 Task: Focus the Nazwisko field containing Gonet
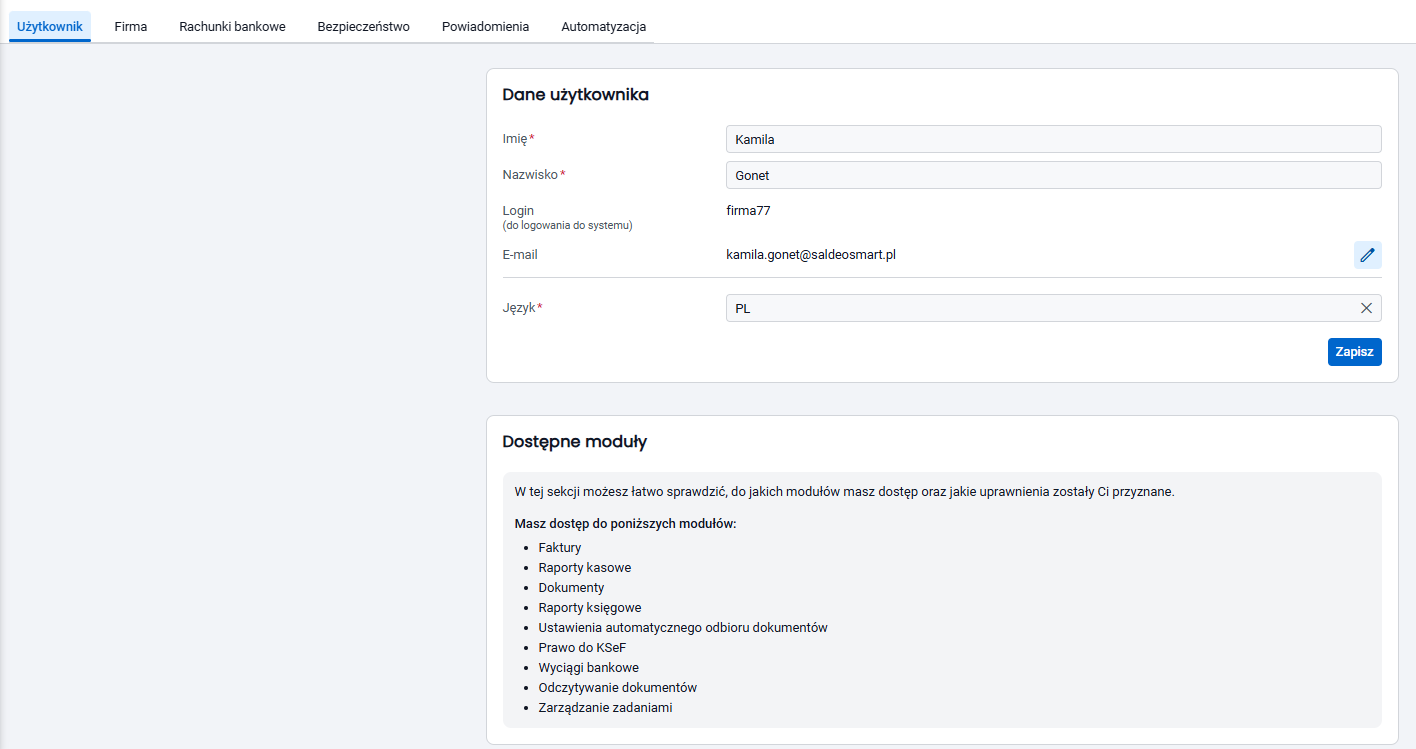[x=1053, y=175]
